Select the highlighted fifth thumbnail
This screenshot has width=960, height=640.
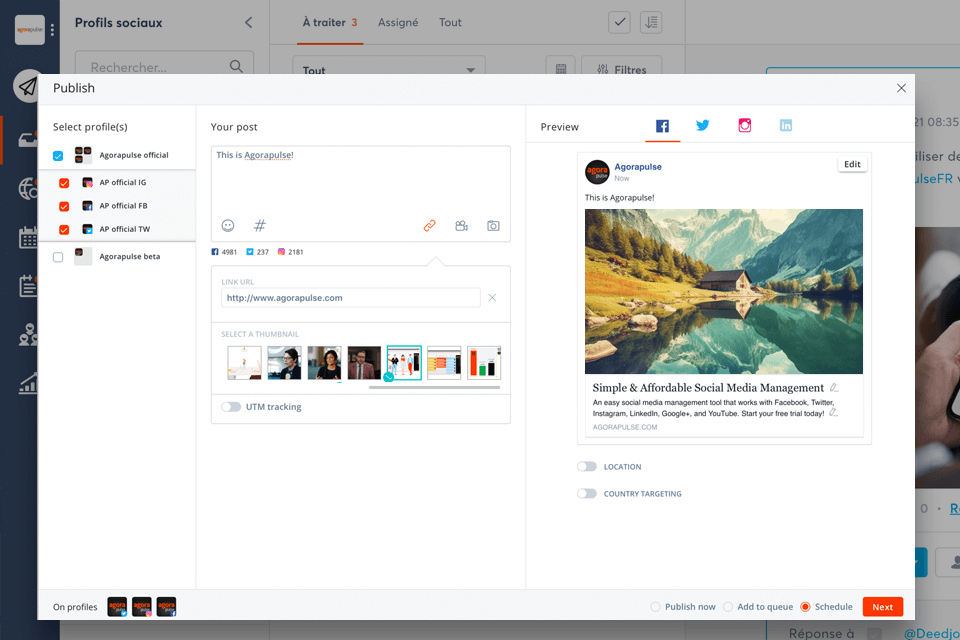404,363
